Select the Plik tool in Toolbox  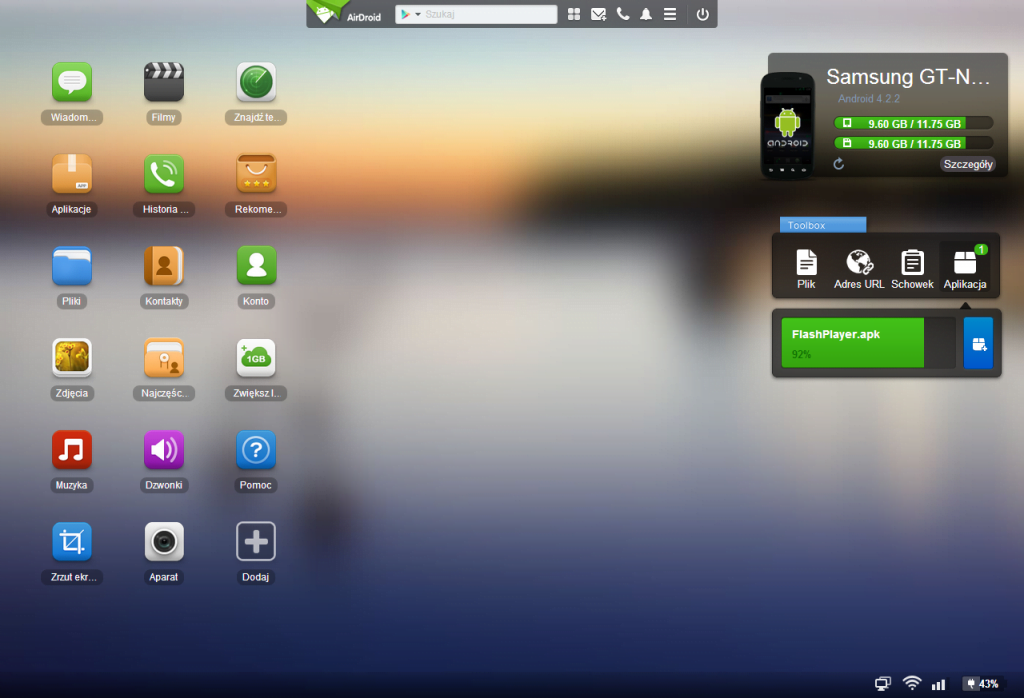(x=807, y=269)
